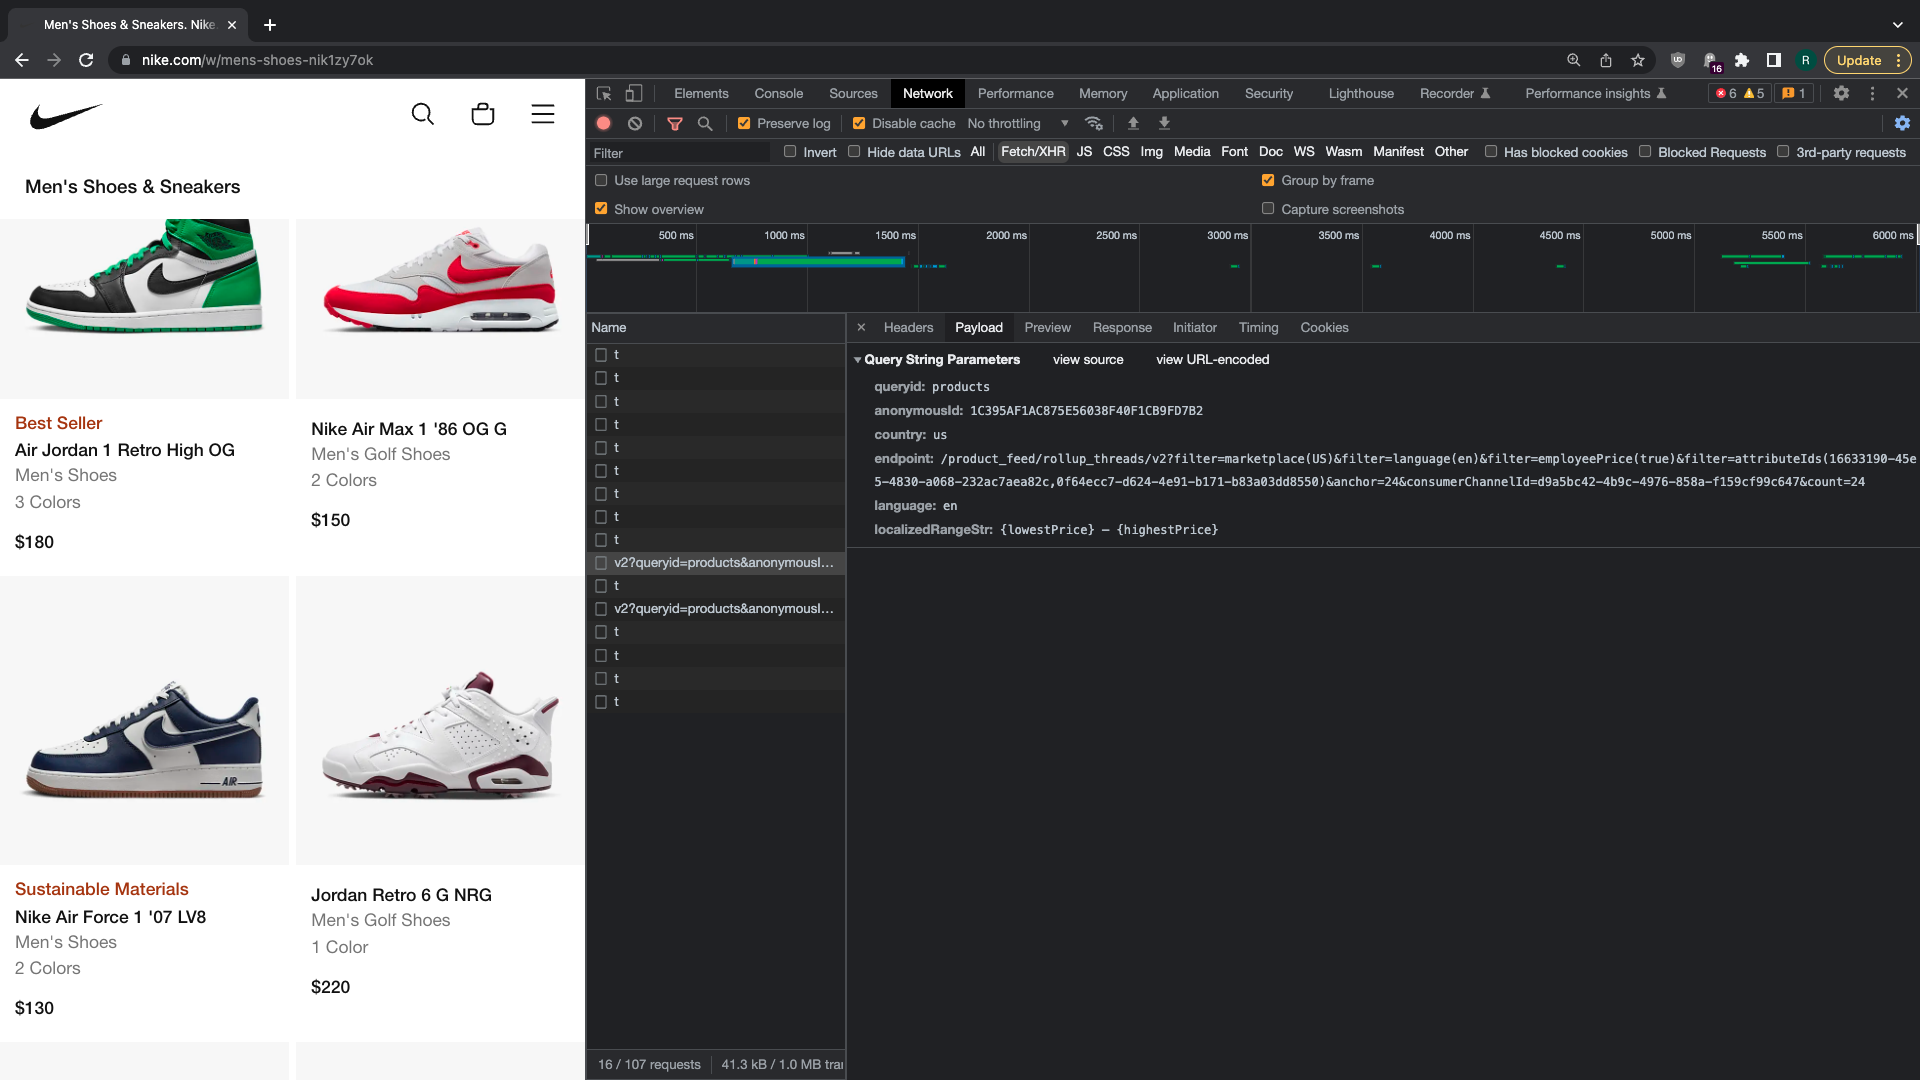1920x1080 pixels.
Task: Open the Lighthouse tab
Action: (x=1361, y=93)
